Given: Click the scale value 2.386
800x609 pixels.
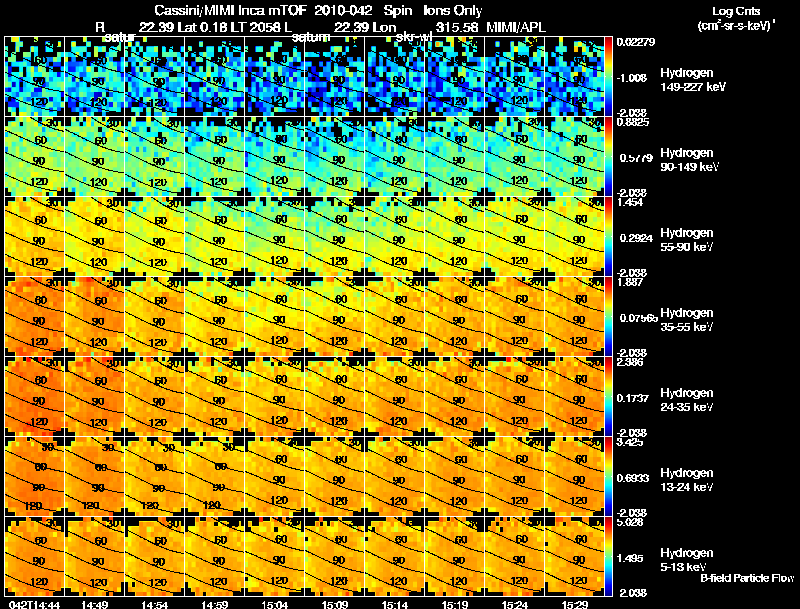Looking at the screenshot, I should pos(630,362).
